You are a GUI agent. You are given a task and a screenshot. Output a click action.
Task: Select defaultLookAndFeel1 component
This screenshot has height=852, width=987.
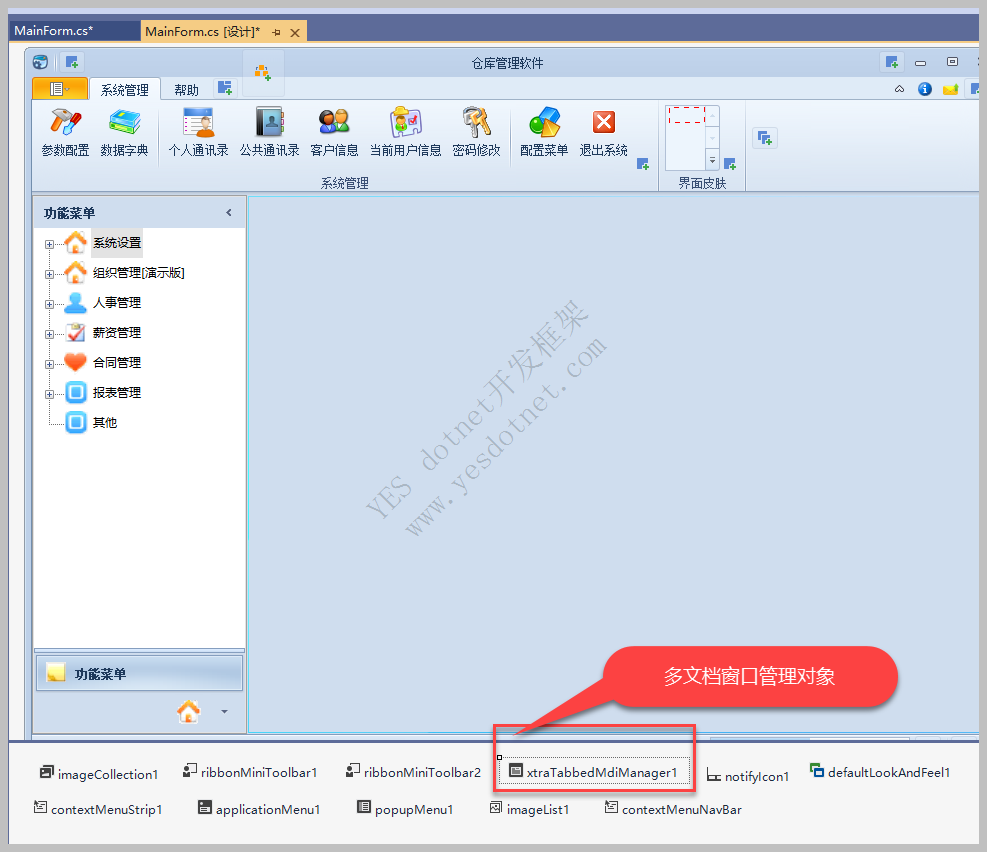point(880,771)
